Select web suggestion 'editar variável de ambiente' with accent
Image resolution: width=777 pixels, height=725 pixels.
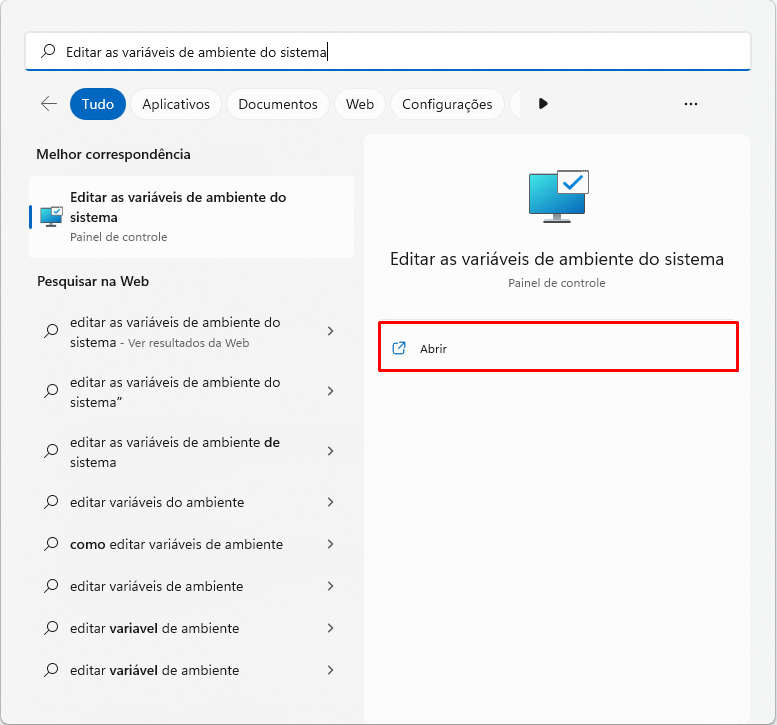(x=155, y=670)
